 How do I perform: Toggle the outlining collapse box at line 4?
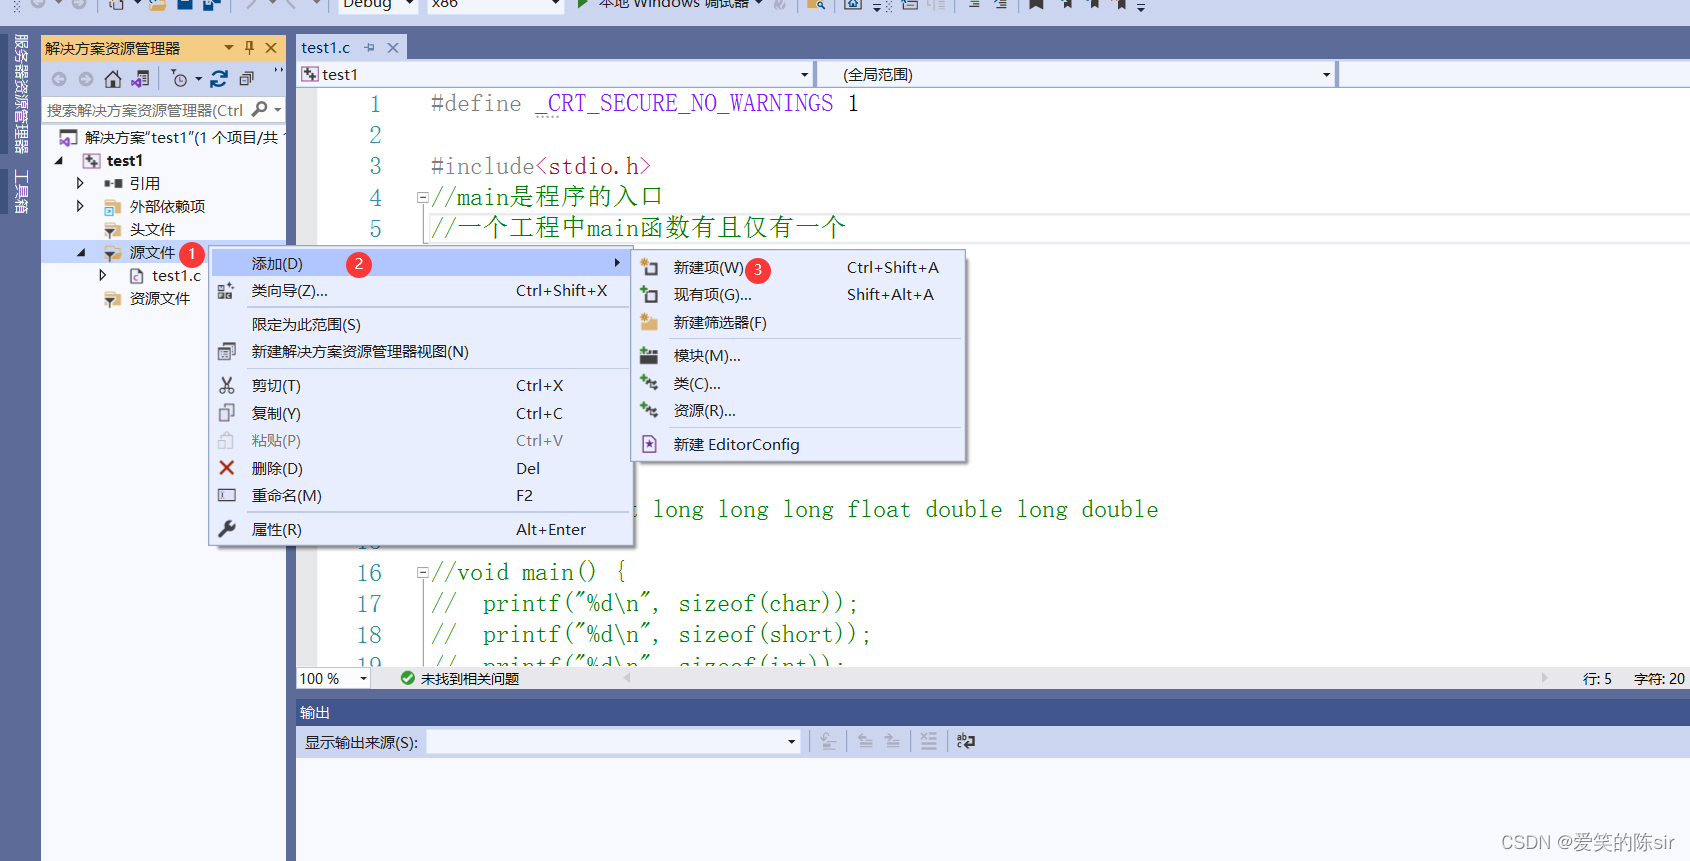click(x=423, y=197)
